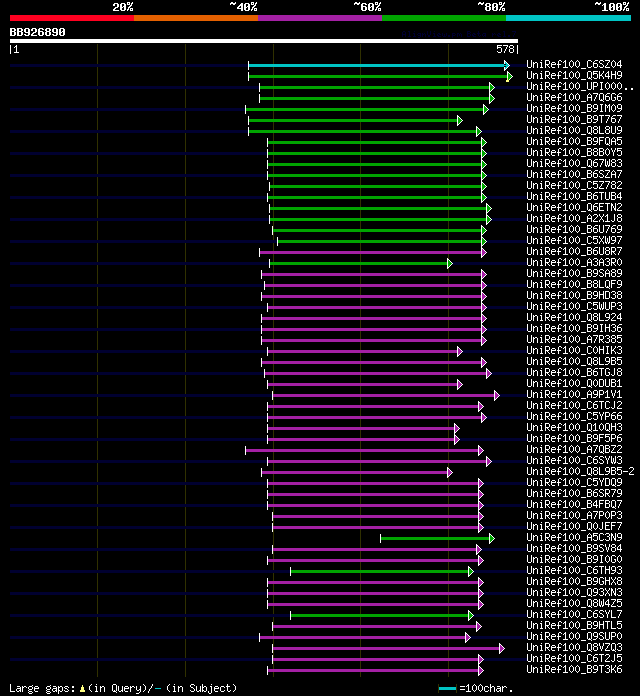Image resolution: width=640 pixels, height=696 pixels.
Task: Click the arrowhead on the UniRef100_Q0DUB1 row
Action: pos(460,384)
